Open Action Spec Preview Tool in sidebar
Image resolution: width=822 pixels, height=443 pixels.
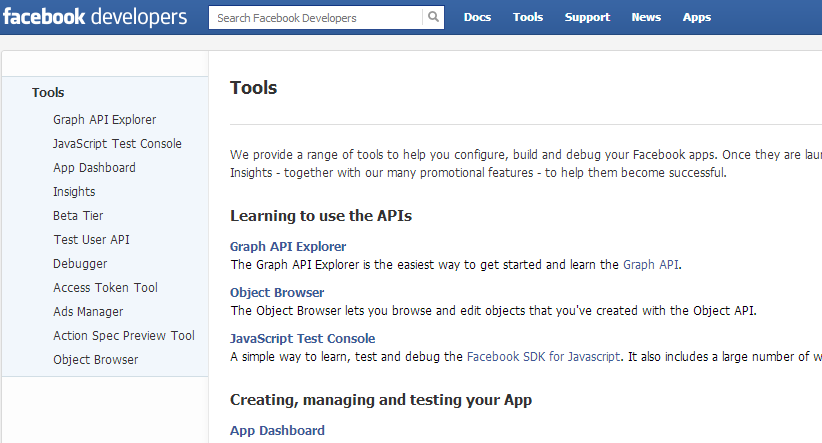pyautogui.click(x=124, y=336)
